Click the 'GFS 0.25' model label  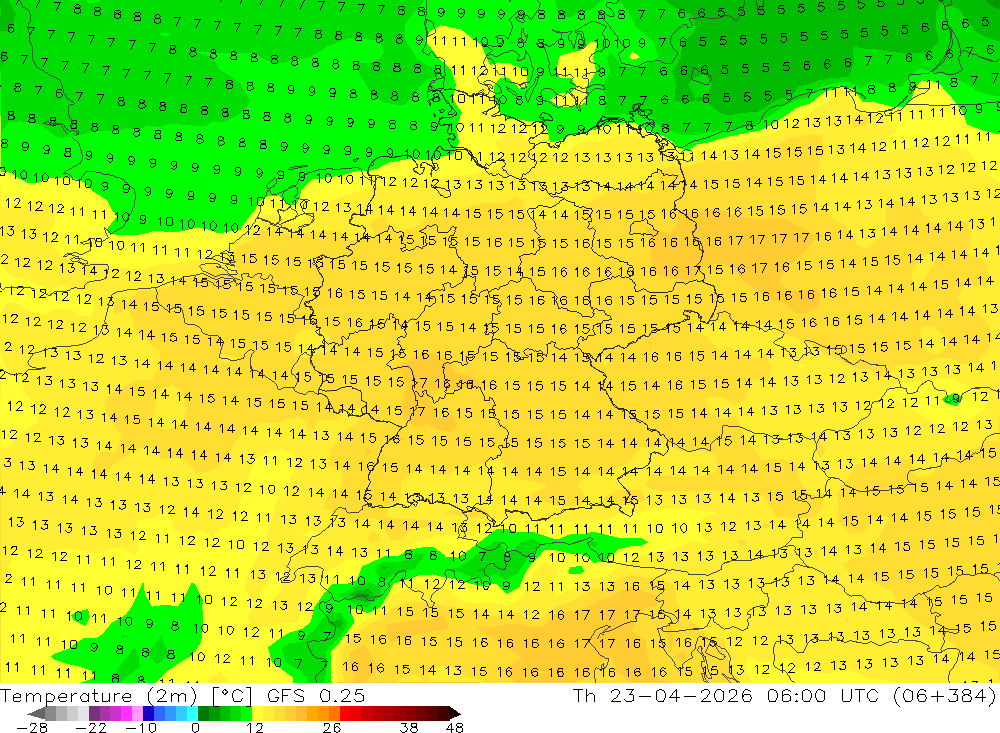(316, 695)
